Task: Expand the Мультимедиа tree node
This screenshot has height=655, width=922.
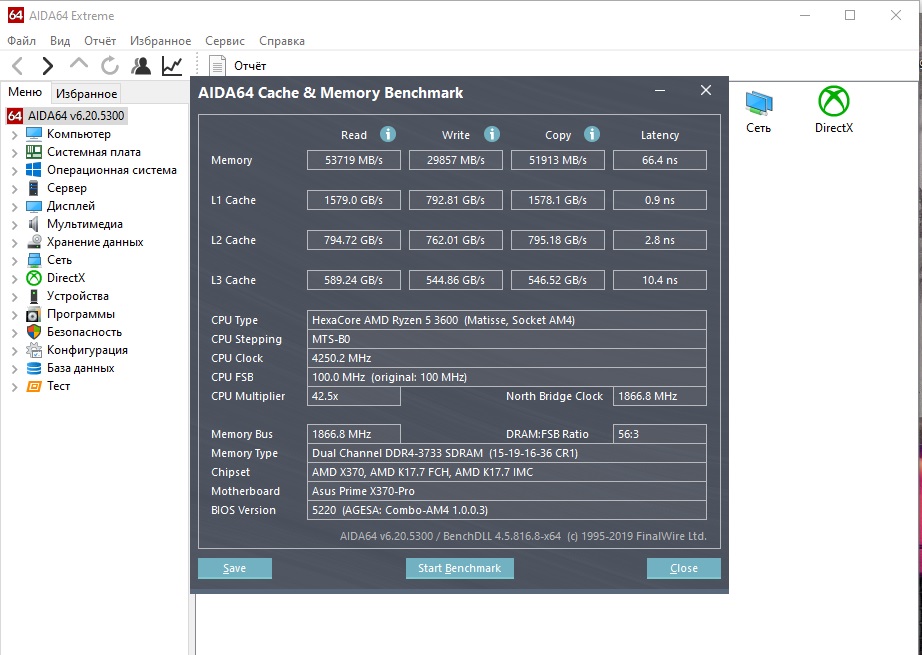Action: (x=15, y=225)
